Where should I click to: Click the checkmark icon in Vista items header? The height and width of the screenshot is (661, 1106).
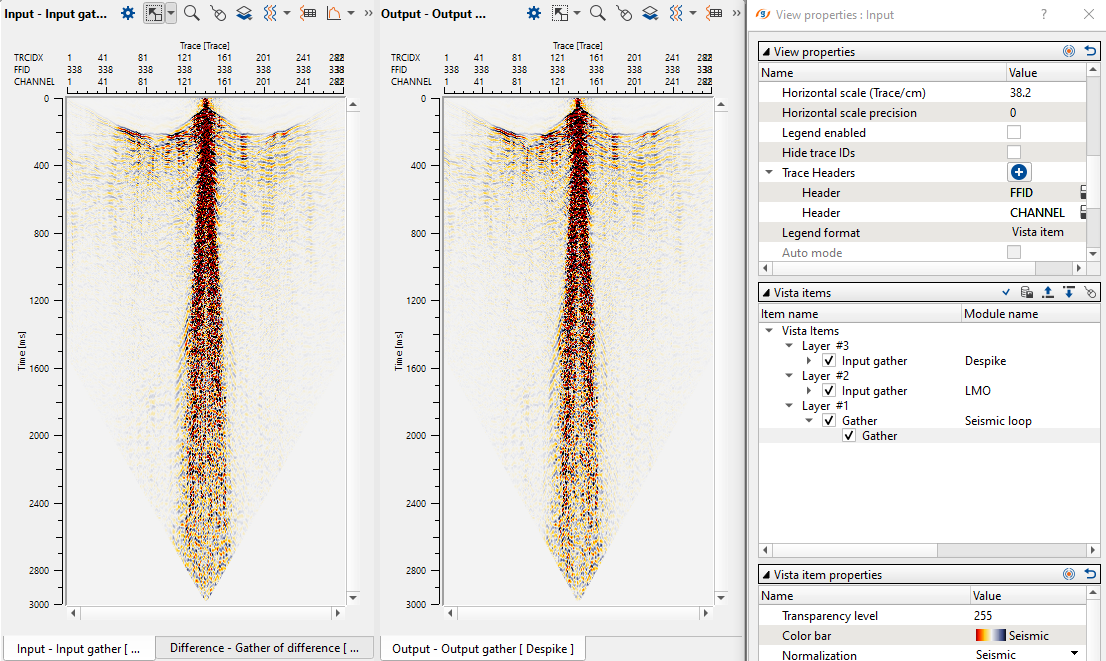coord(1007,293)
